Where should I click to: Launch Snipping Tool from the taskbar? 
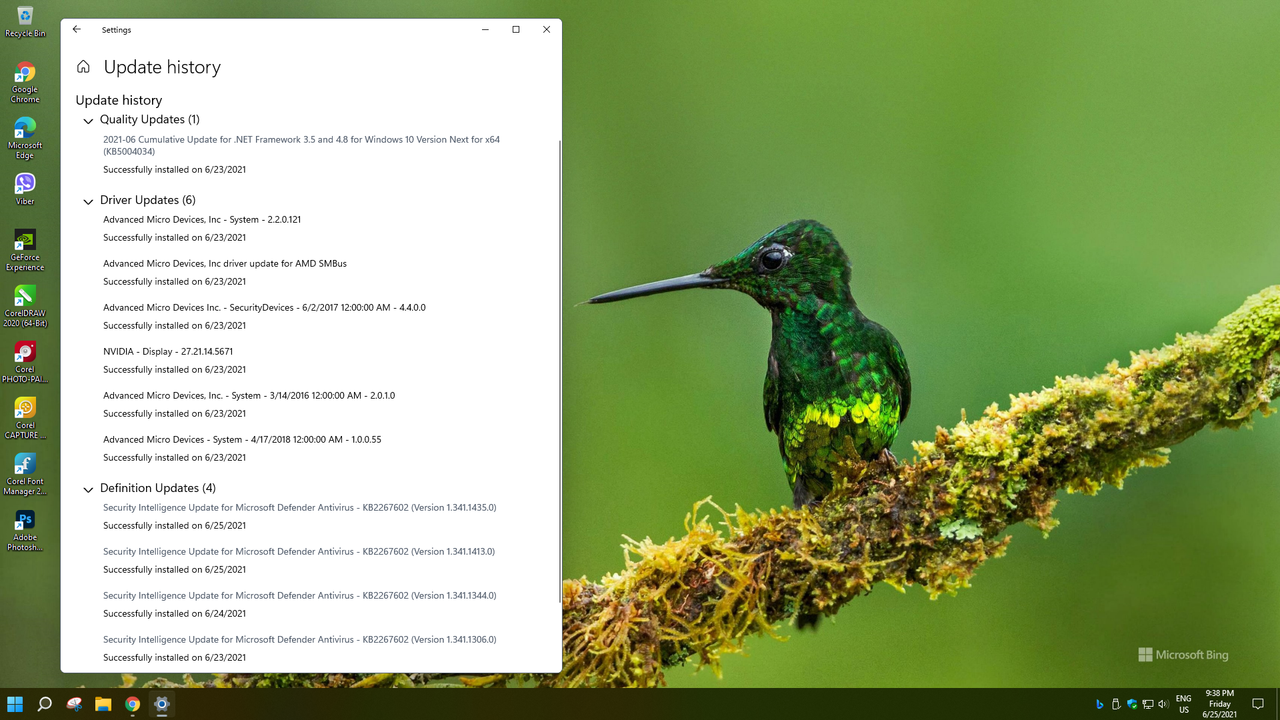point(74,704)
